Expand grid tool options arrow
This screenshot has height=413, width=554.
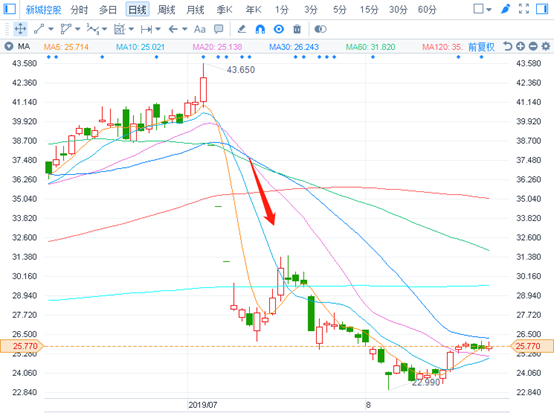click(x=131, y=29)
